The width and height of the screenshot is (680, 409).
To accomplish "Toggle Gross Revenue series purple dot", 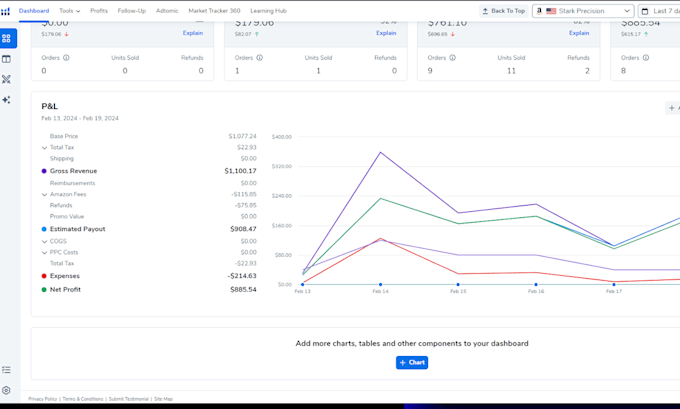I will pyautogui.click(x=44, y=171).
